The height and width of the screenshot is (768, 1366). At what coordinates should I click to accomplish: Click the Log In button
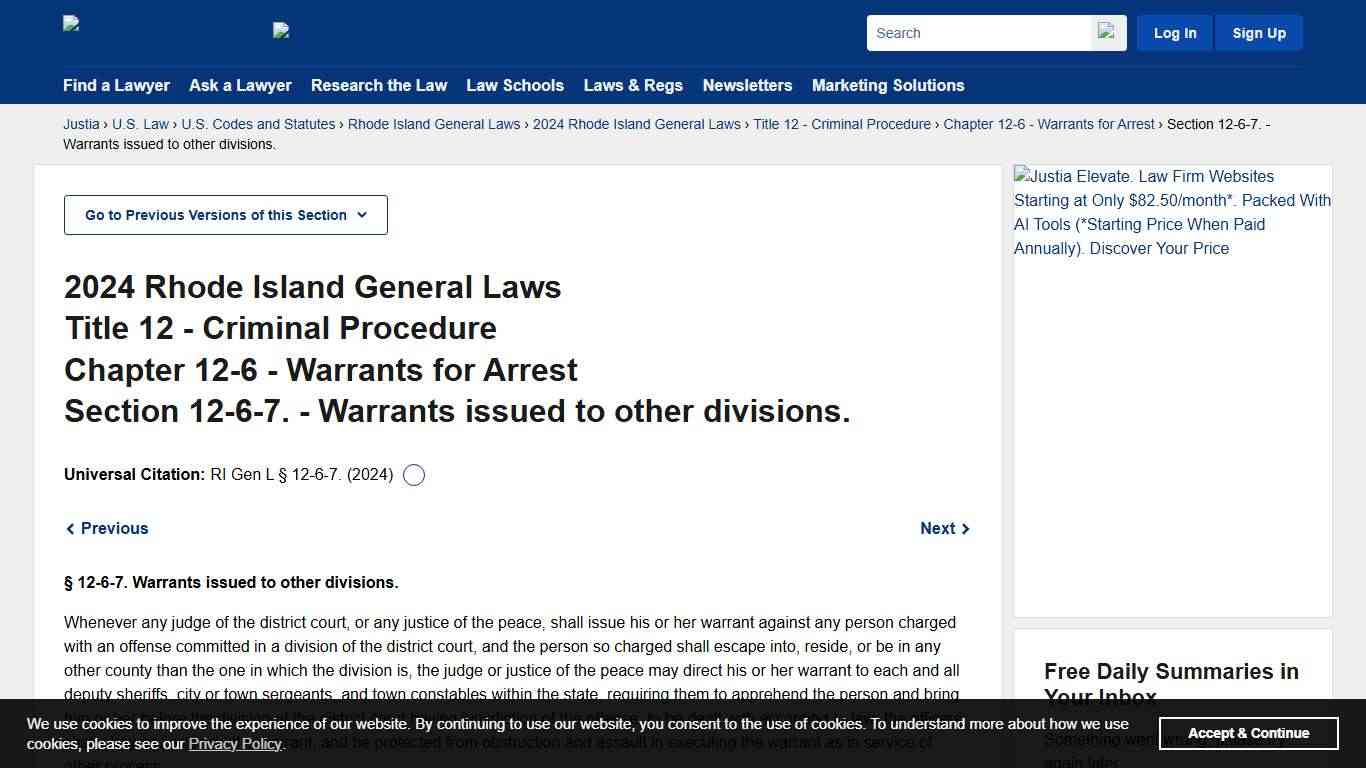pos(1174,32)
